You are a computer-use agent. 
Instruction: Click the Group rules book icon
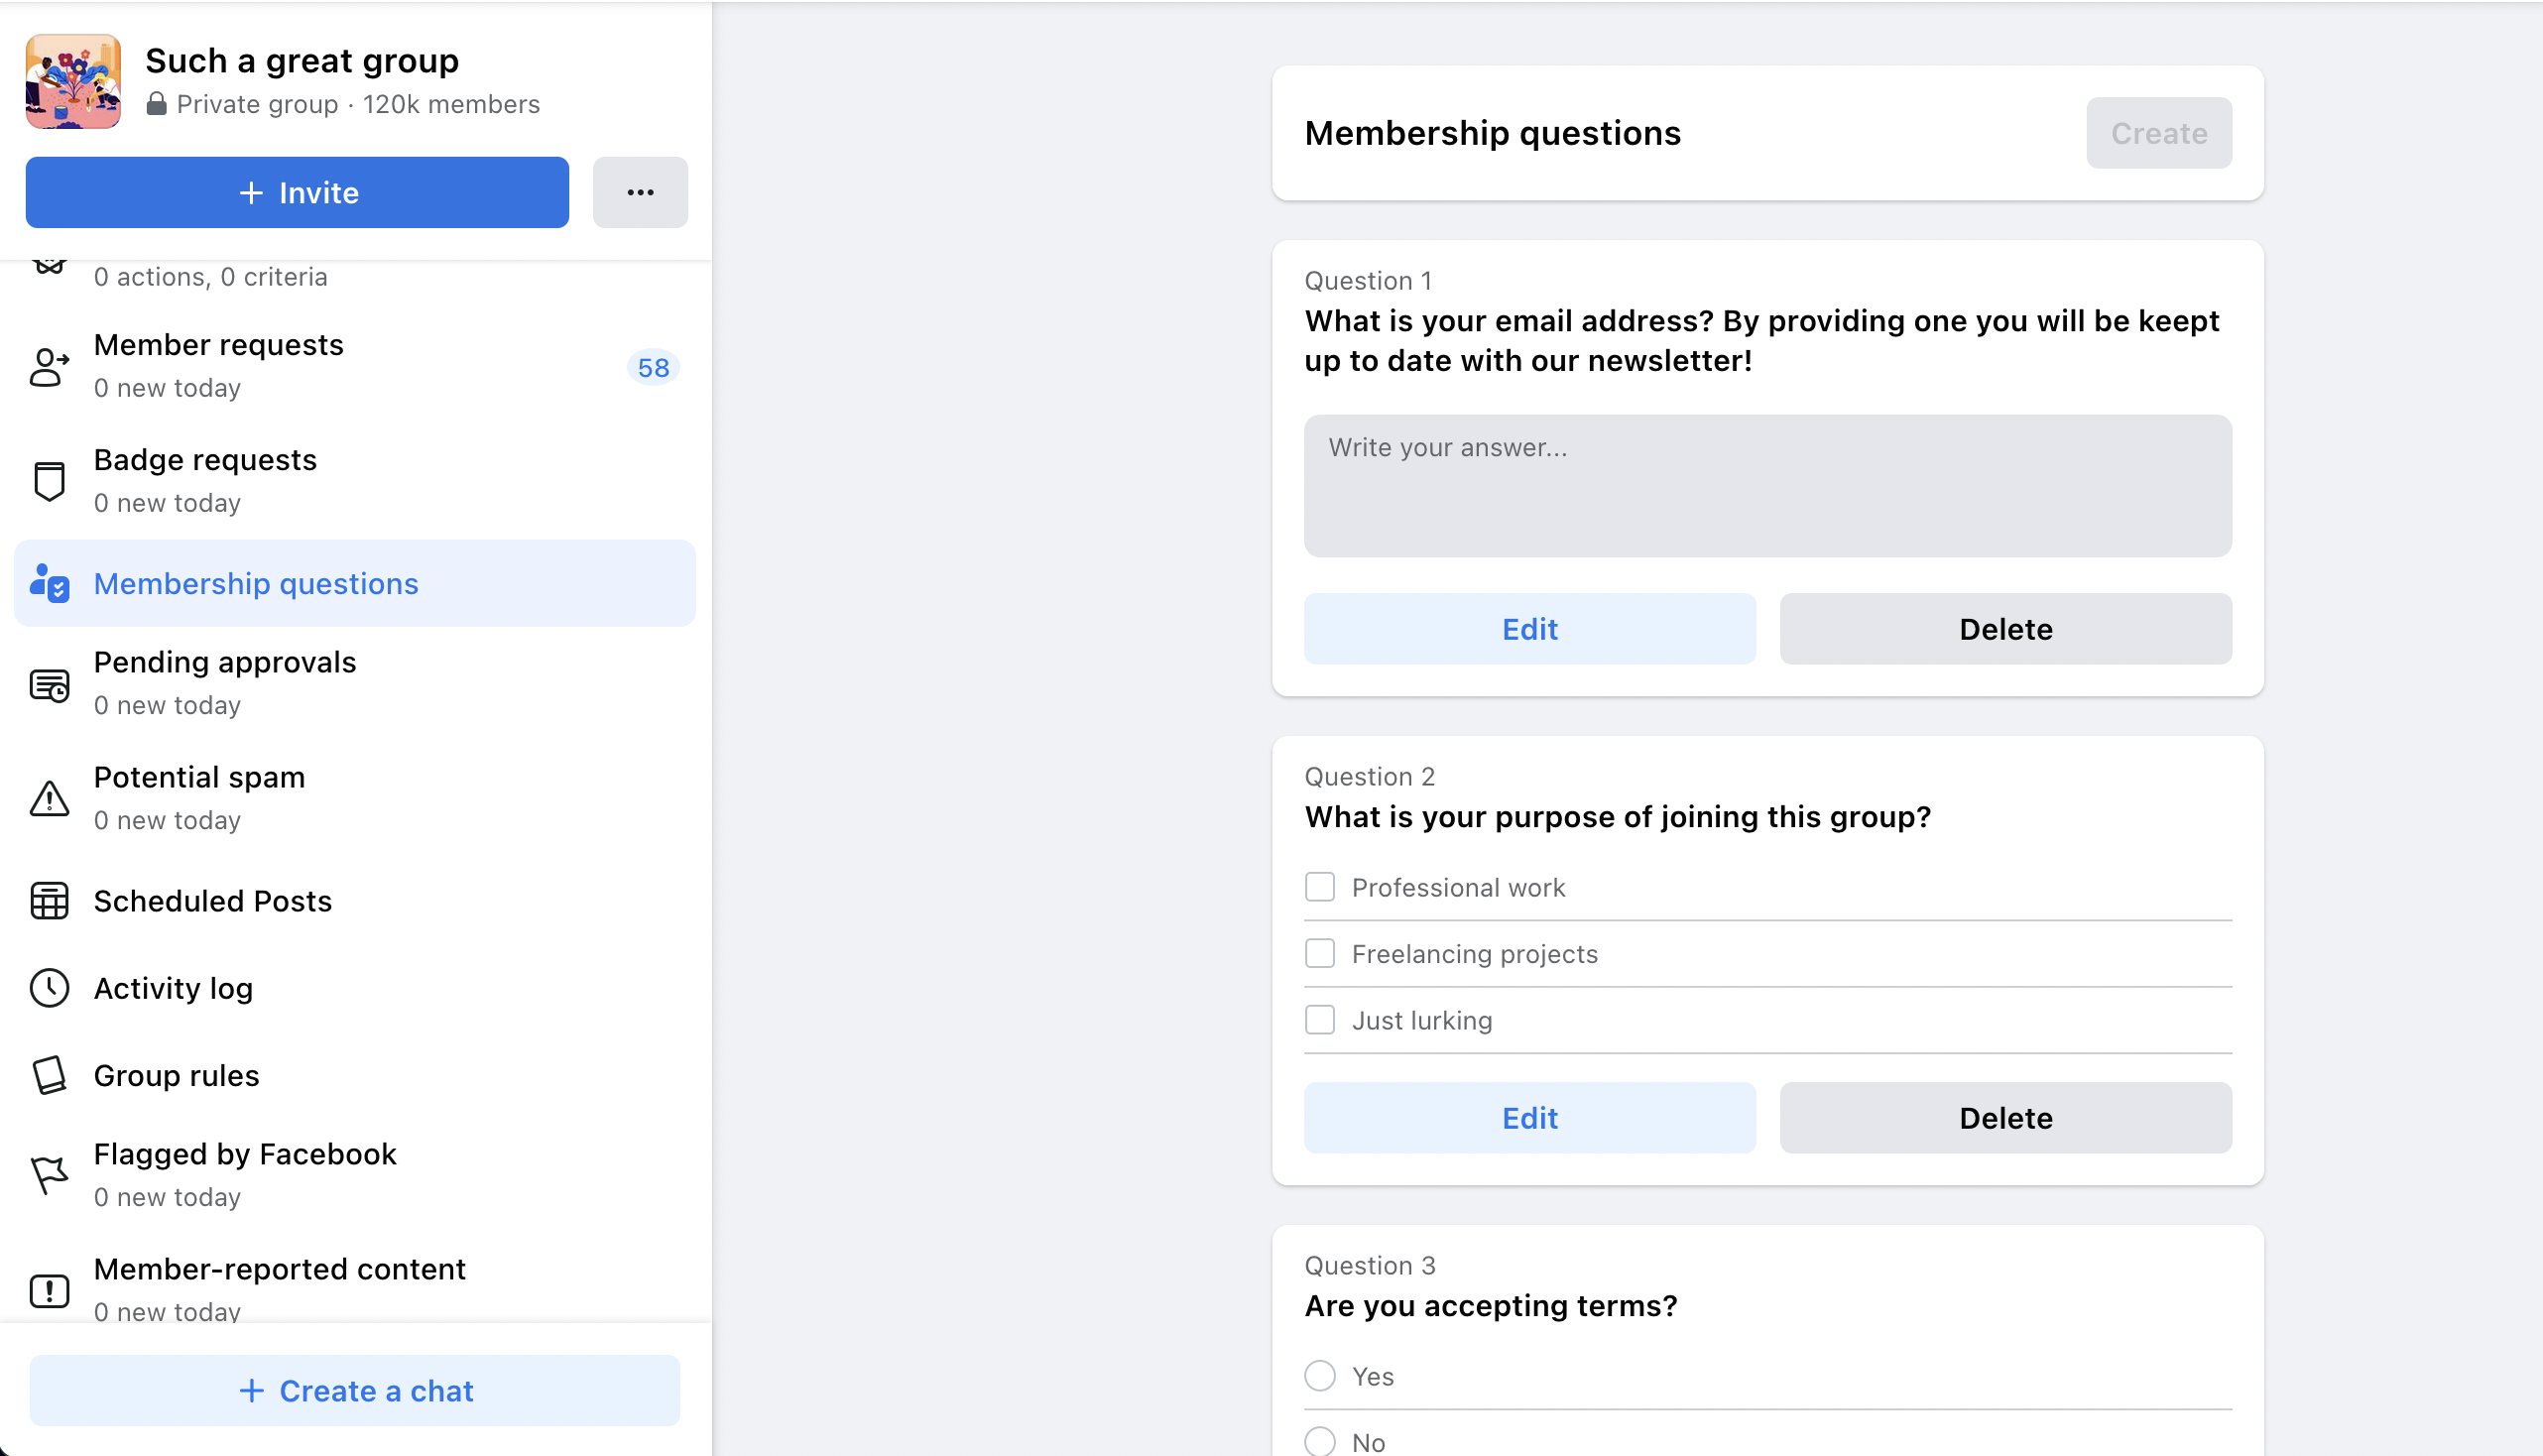[x=49, y=1075]
